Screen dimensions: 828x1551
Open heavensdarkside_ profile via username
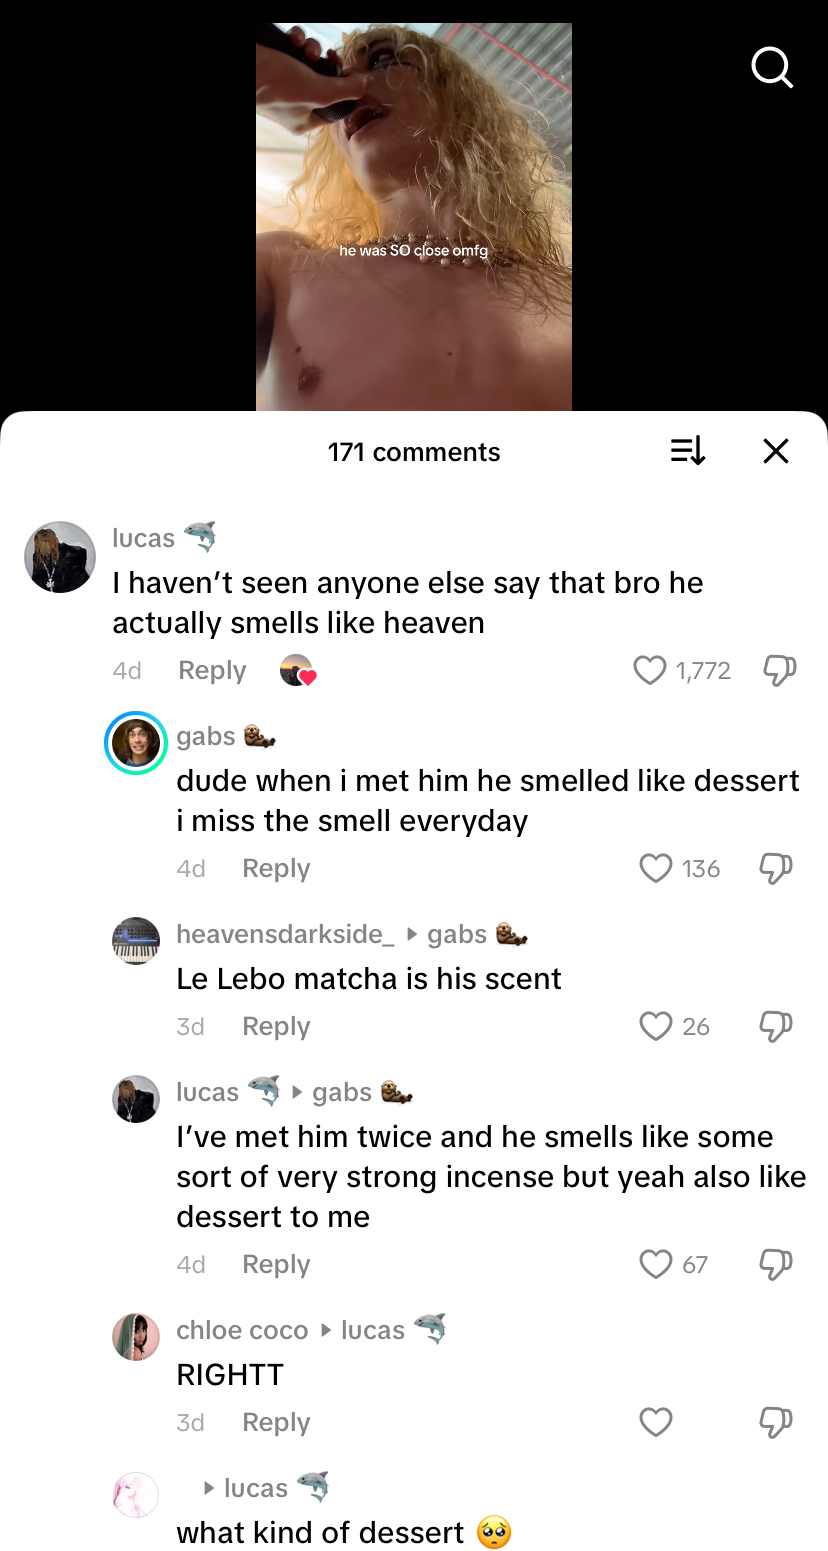pyautogui.click(x=279, y=934)
